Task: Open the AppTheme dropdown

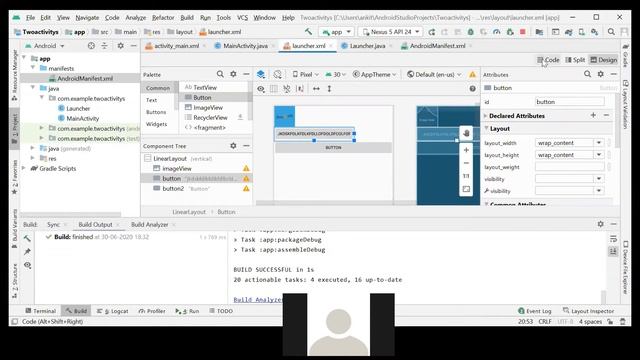Action: tap(374, 74)
